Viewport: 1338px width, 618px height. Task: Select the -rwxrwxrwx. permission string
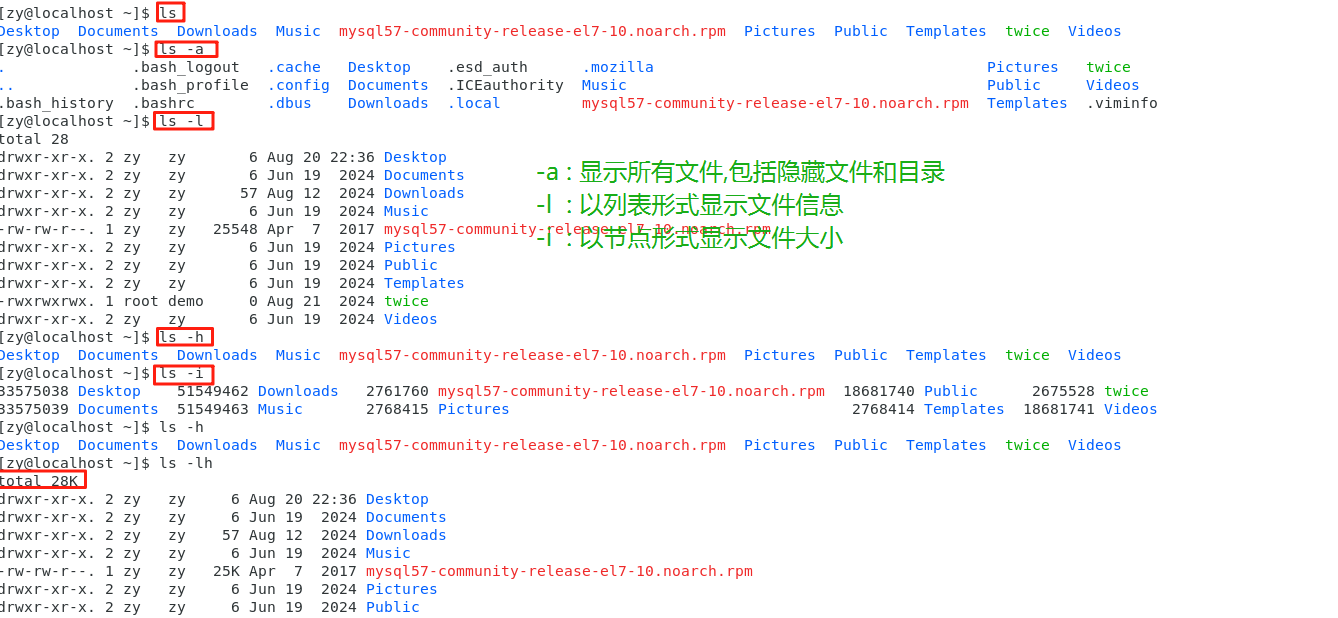coord(48,301)
